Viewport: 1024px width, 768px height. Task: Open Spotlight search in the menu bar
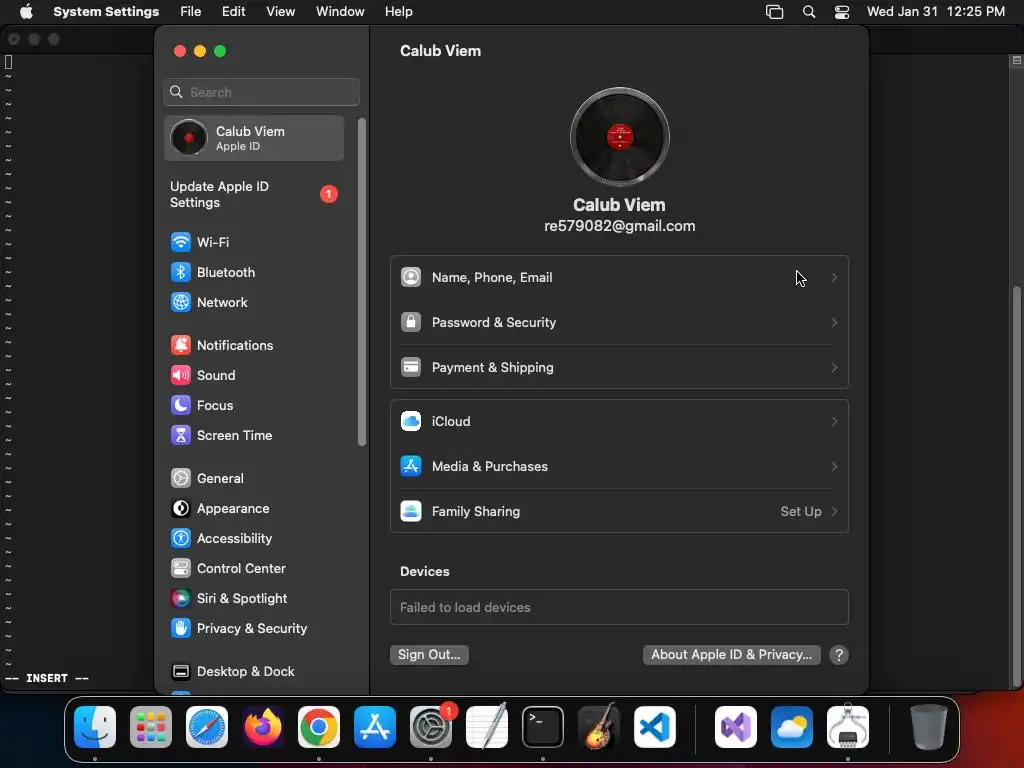(808, 12)
